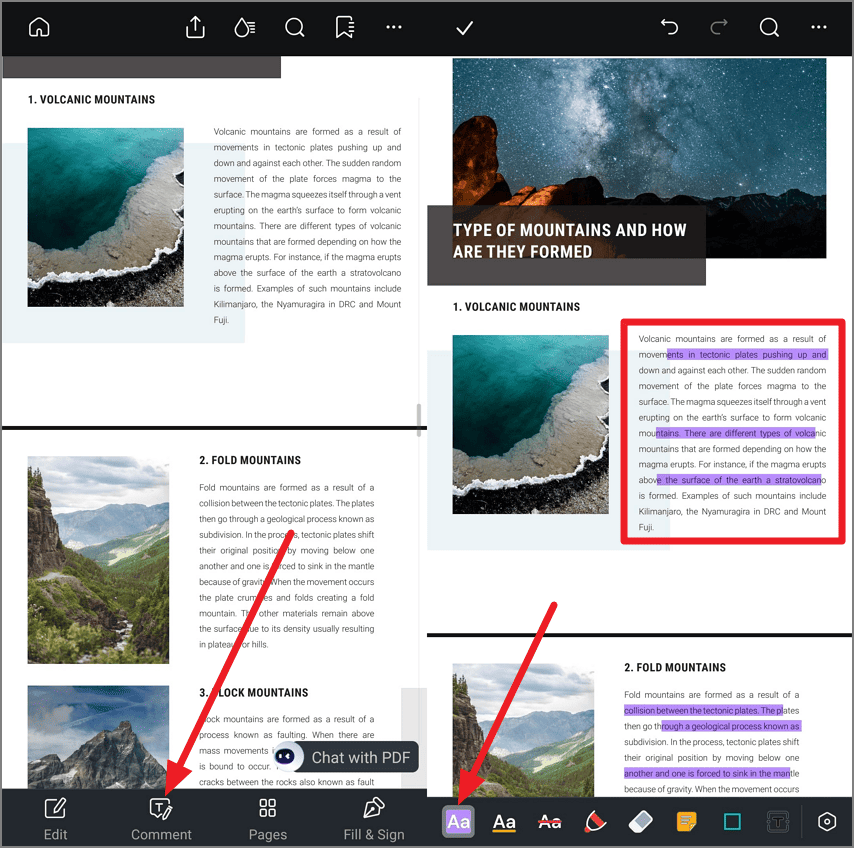This screenshot has height=848, width=854.
Task: Tap the left panel scrollbar handle
Action: 418,420
